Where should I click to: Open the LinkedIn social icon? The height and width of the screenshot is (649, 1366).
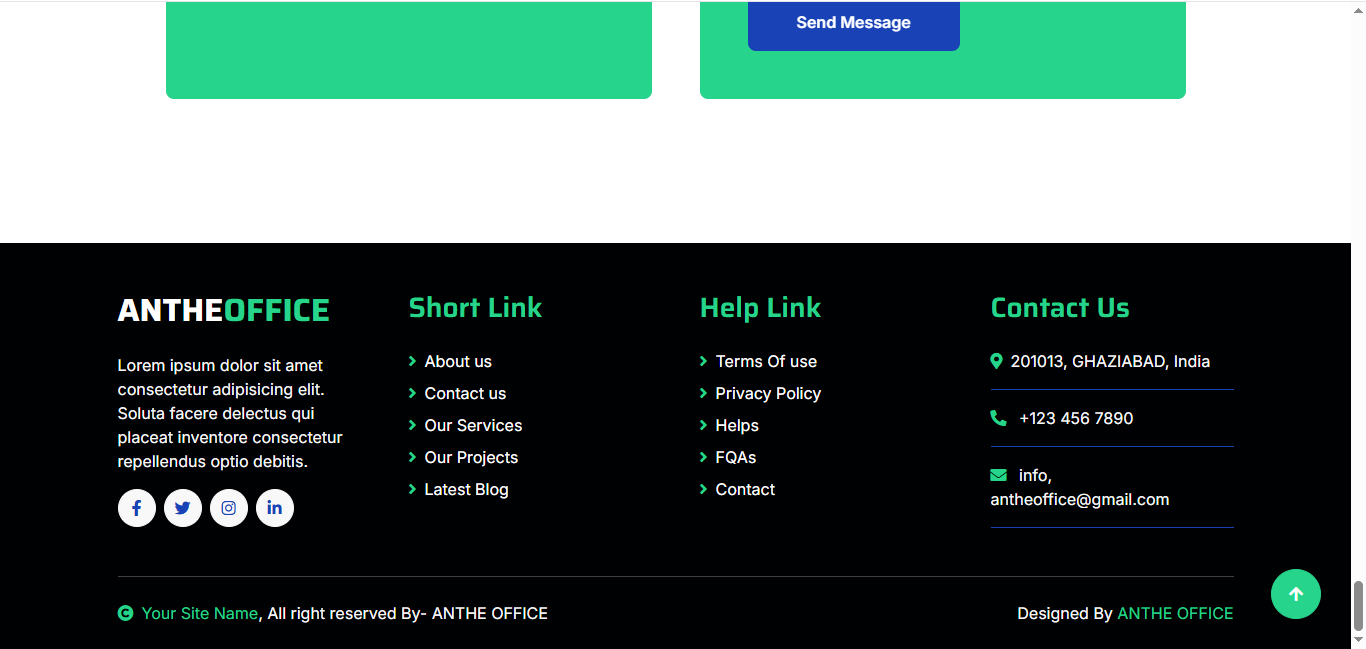point(274,508)
